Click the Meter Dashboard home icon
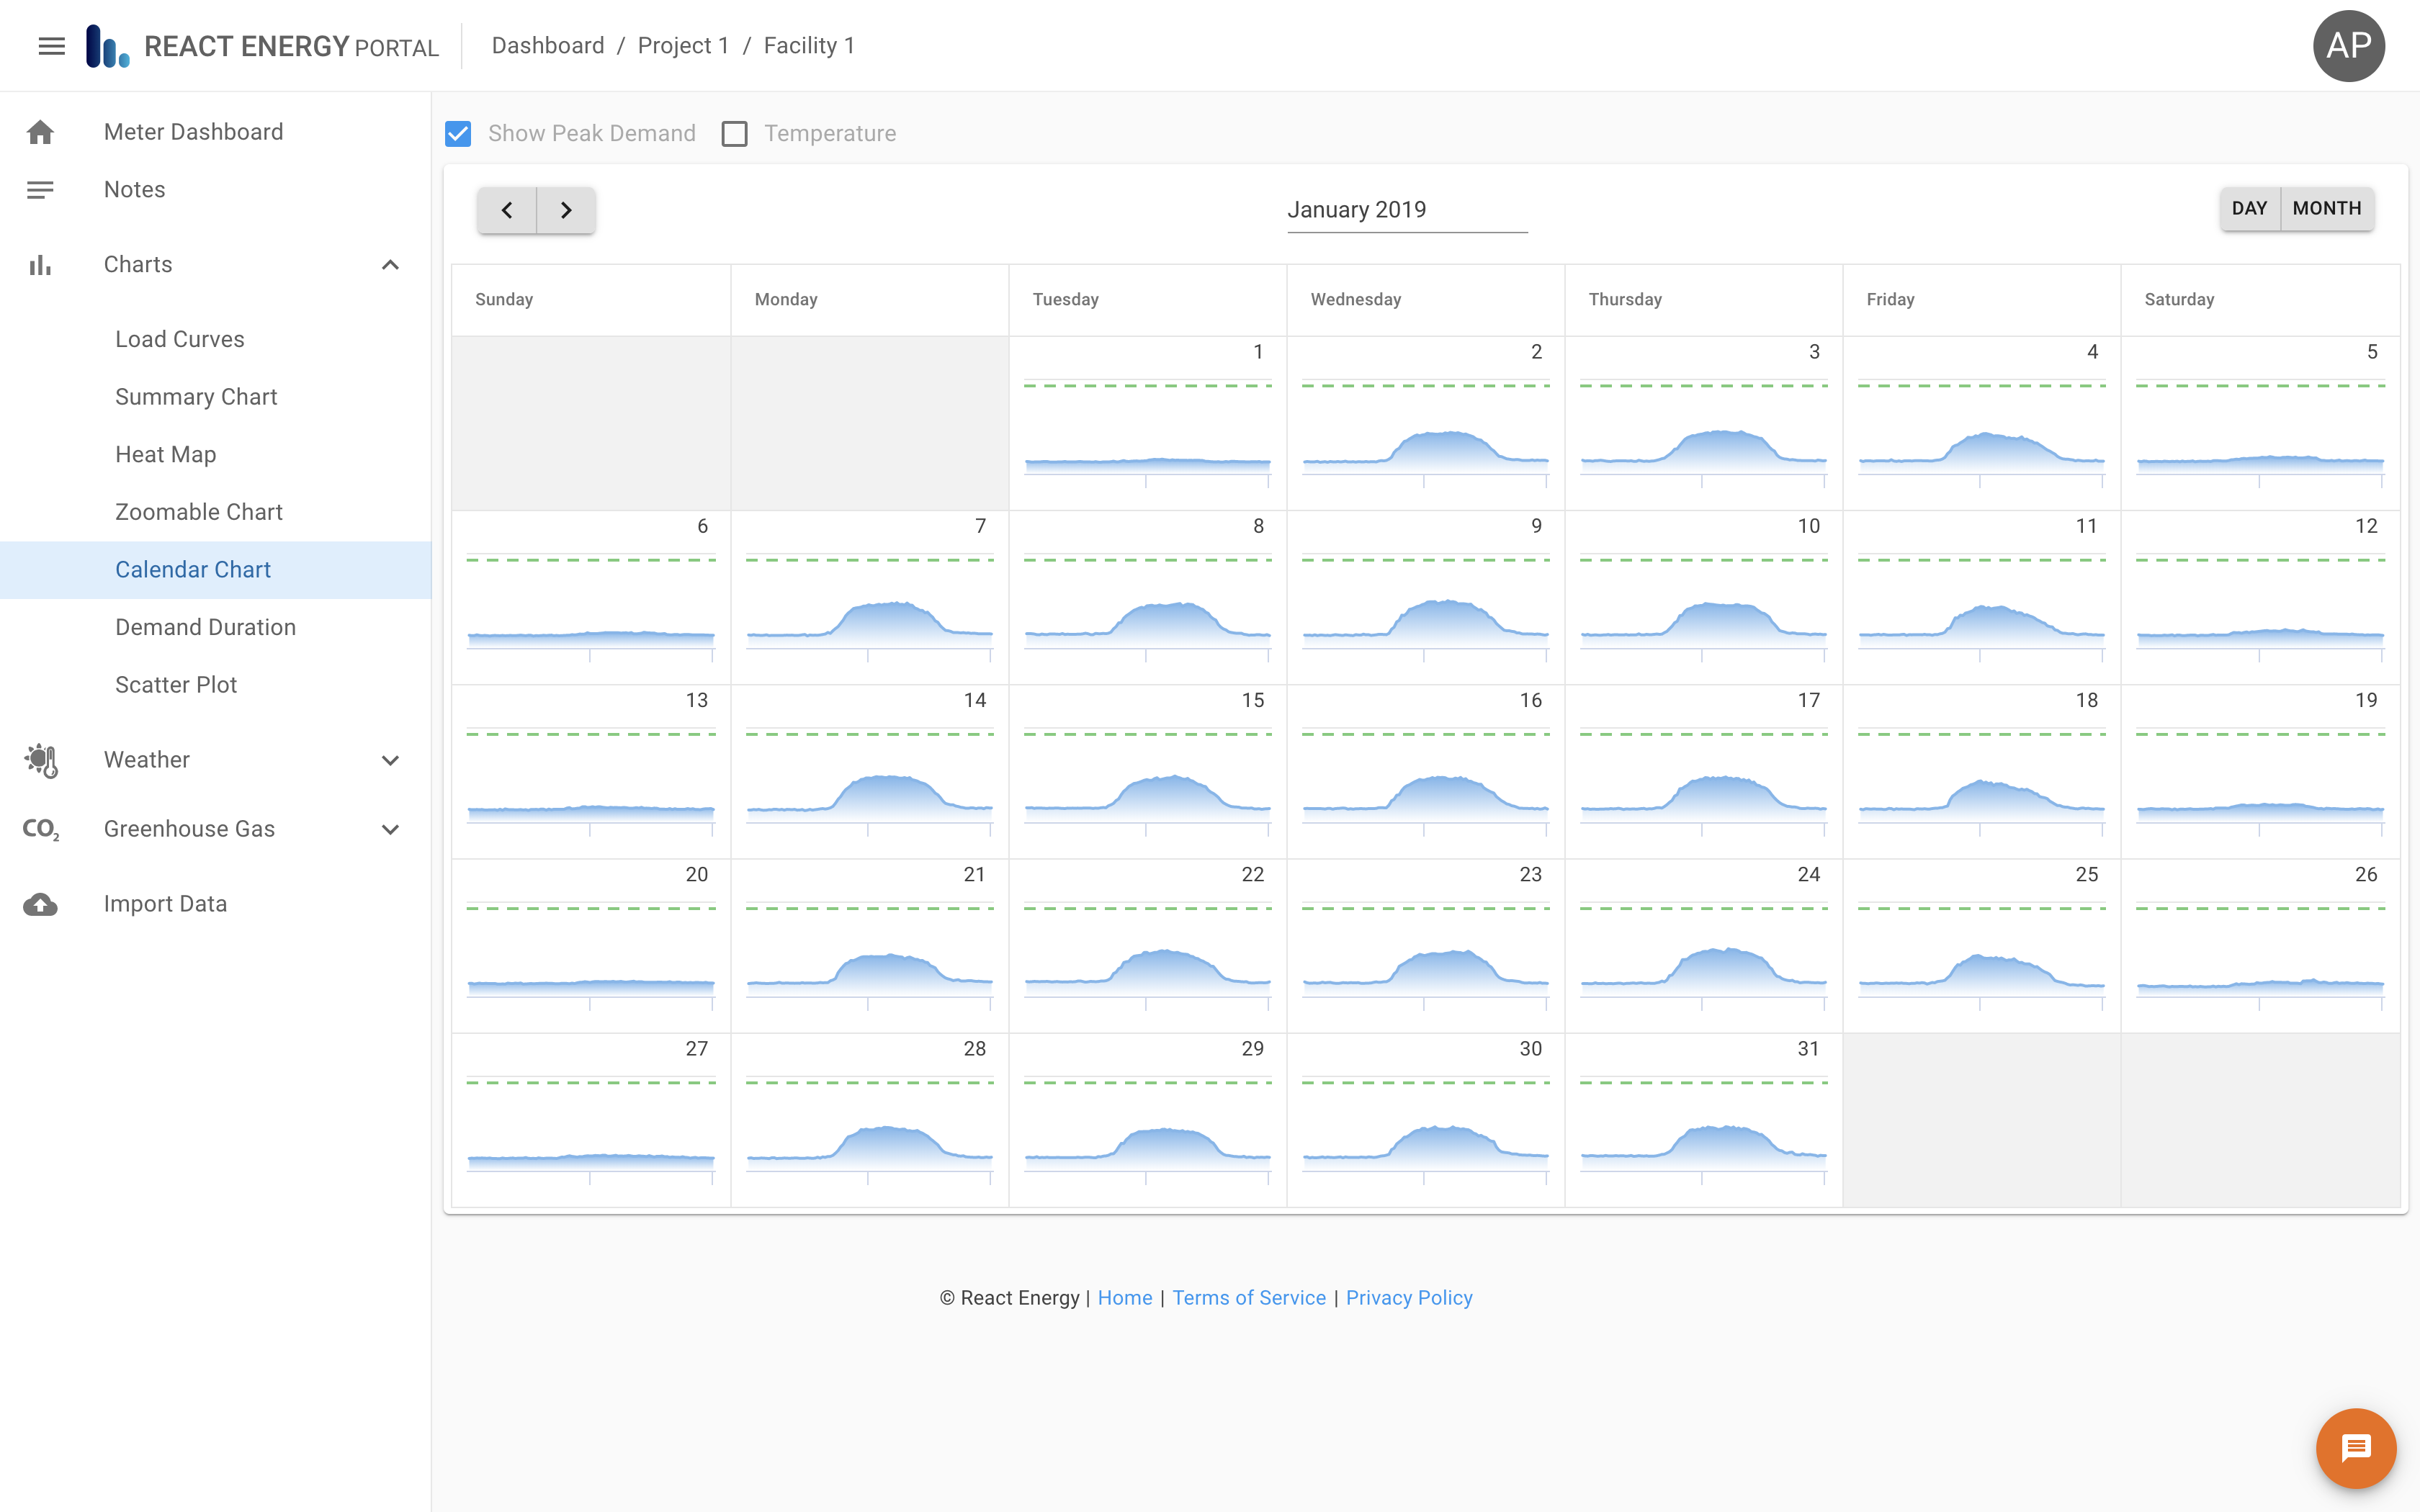This screenshot has width=2420, height=1512. (x=40, y=131)
